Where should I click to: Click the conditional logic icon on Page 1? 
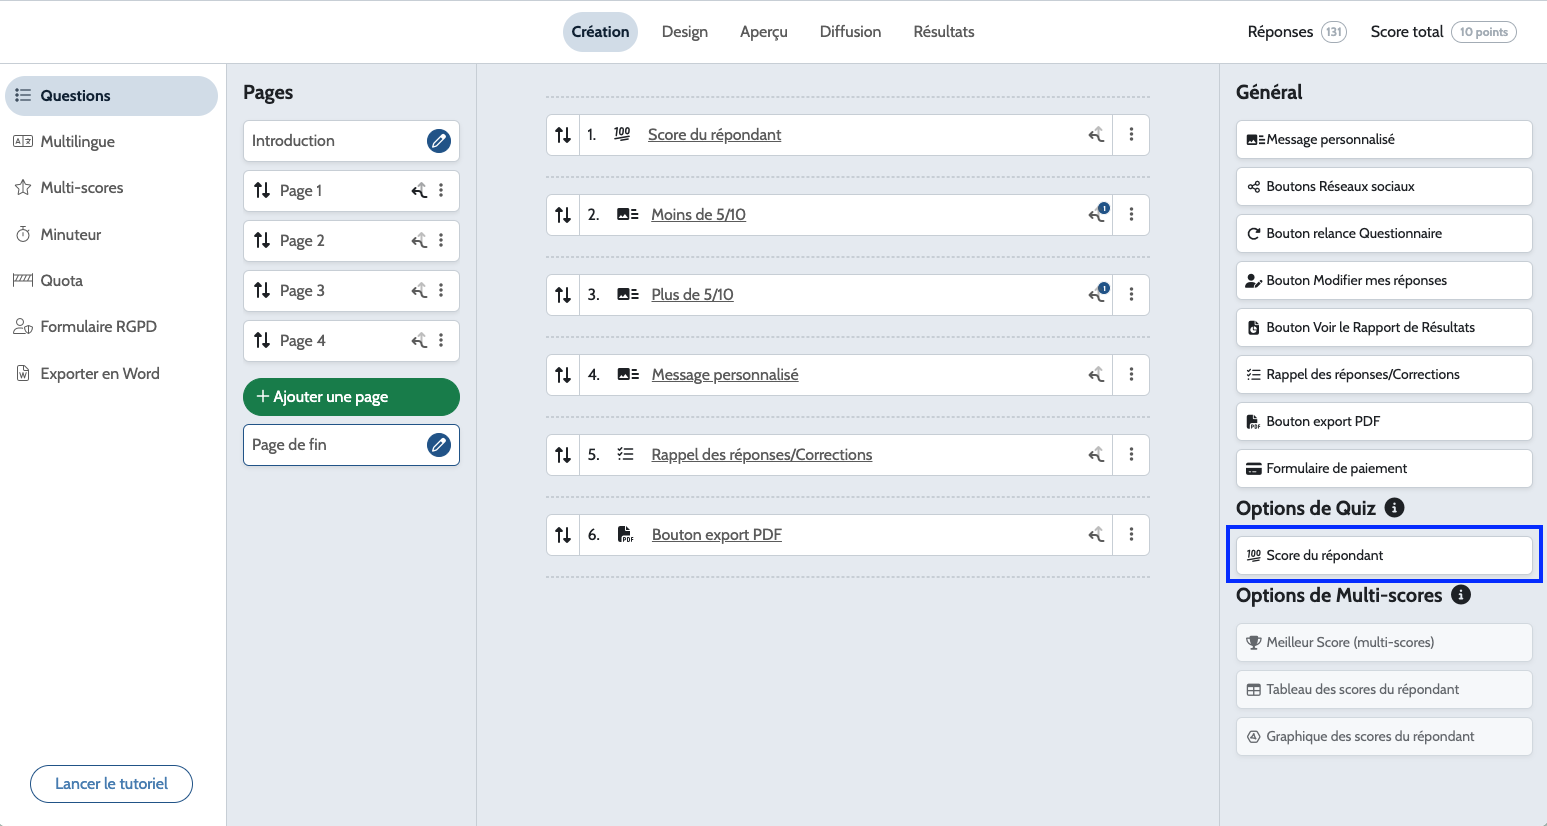click(x=419, y=190)
